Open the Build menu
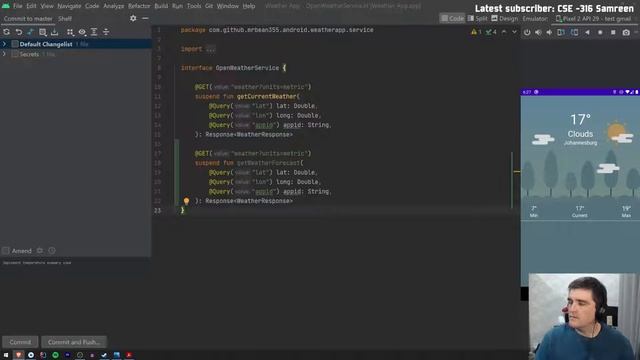Viewport: 640px width, 360px height. click(x=161, y=6)
